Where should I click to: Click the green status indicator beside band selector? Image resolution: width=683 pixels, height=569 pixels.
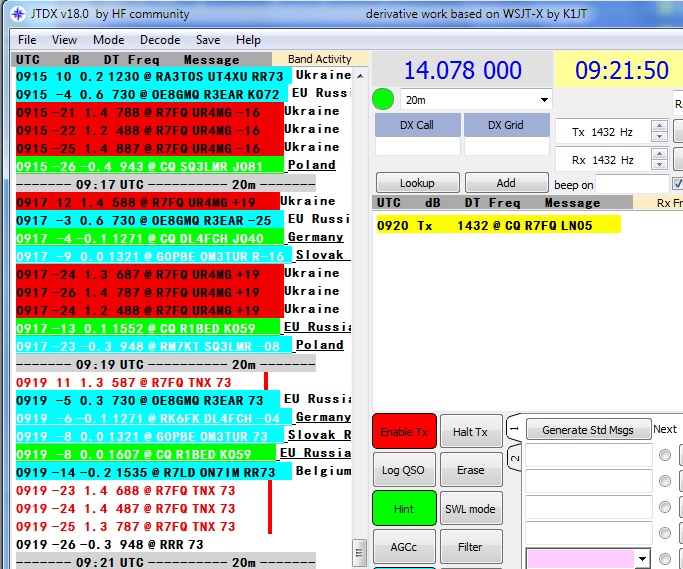[x=382, y=100]
